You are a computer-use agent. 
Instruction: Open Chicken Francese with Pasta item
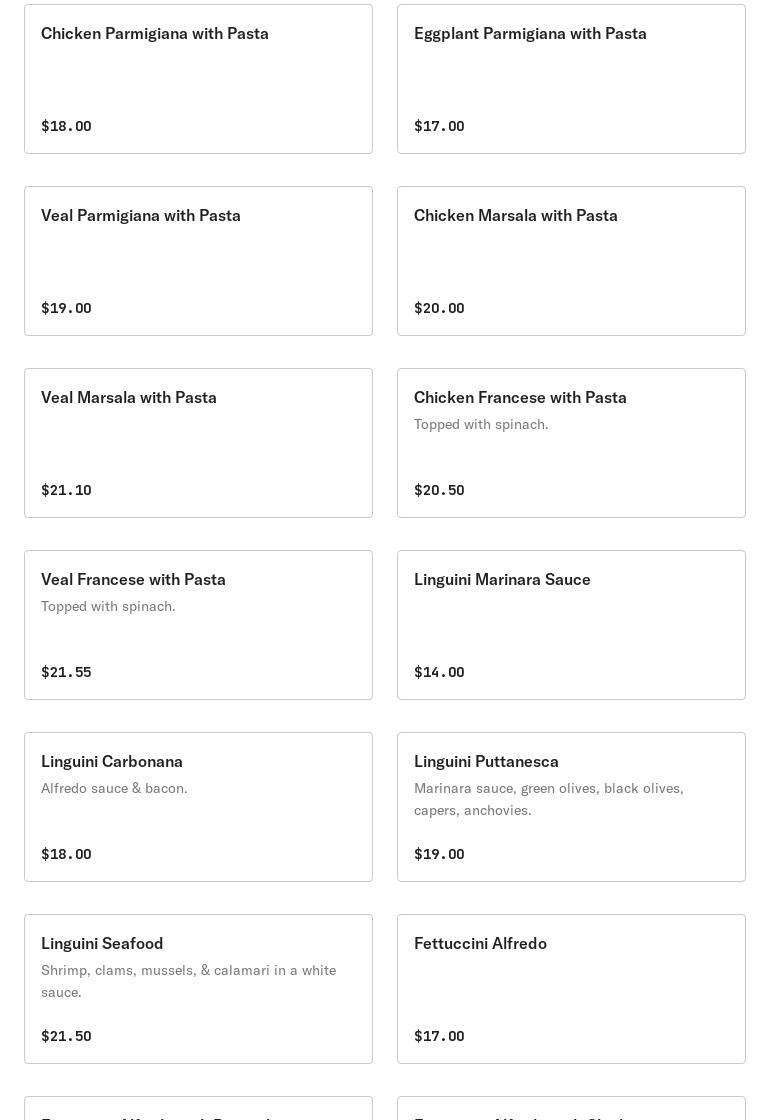(571, 443)
